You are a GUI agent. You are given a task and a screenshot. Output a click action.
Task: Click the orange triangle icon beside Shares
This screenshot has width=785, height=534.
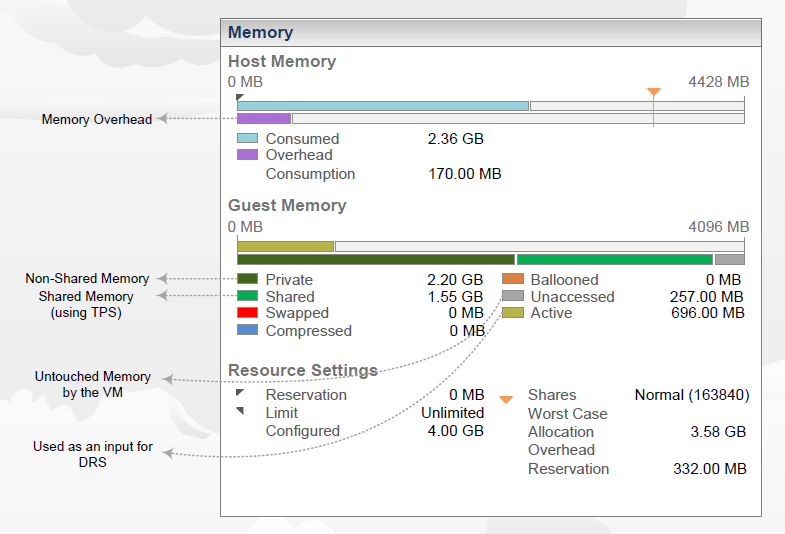click(506, 399)
